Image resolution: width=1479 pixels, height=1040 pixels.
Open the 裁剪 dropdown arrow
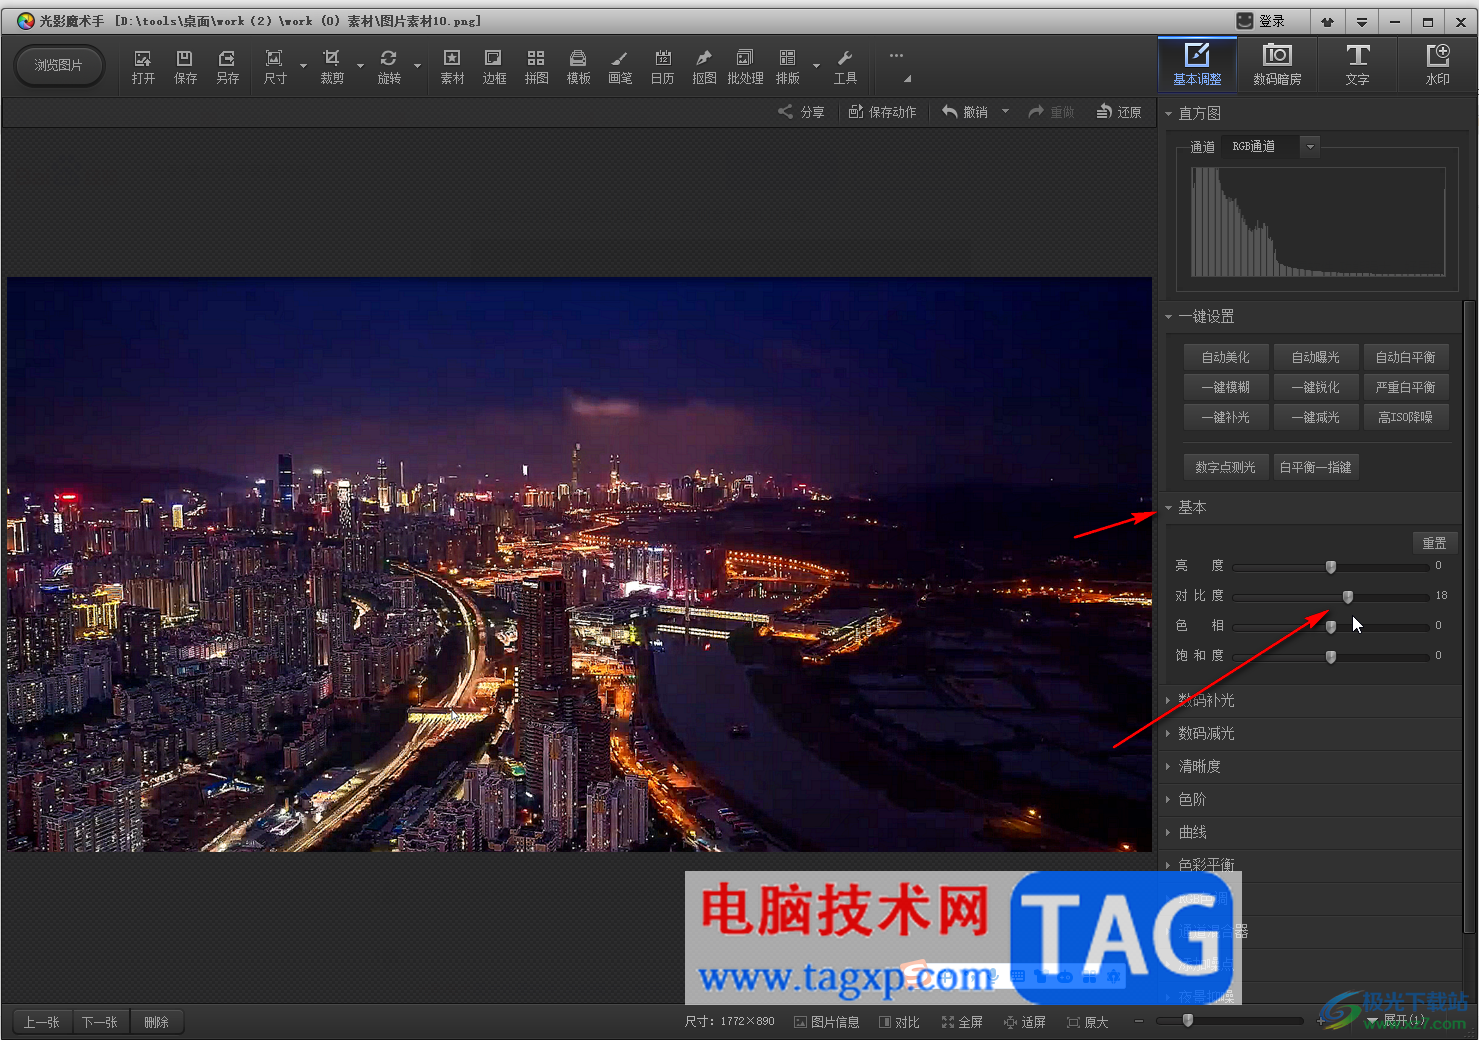tap(361, 67)
